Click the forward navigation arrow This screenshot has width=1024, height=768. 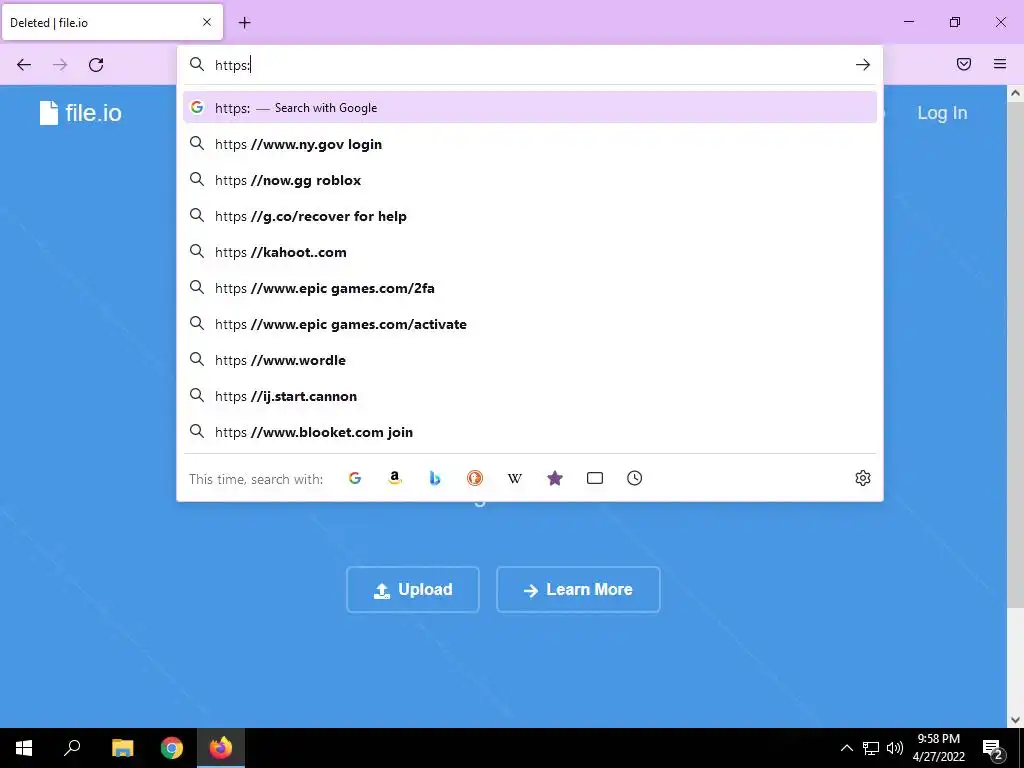[x=60, y=65]
